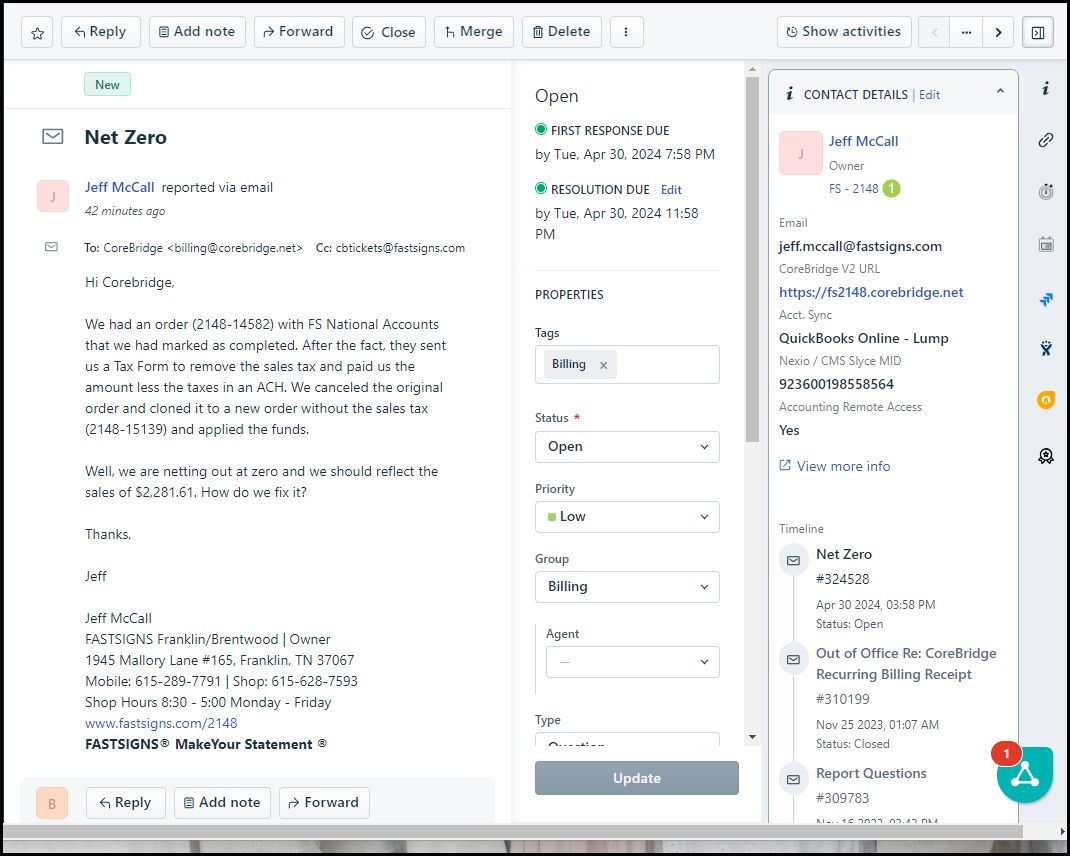Collapse the Contact Details section chevron
This screenshot has height=856, width=1070.
1000,91
